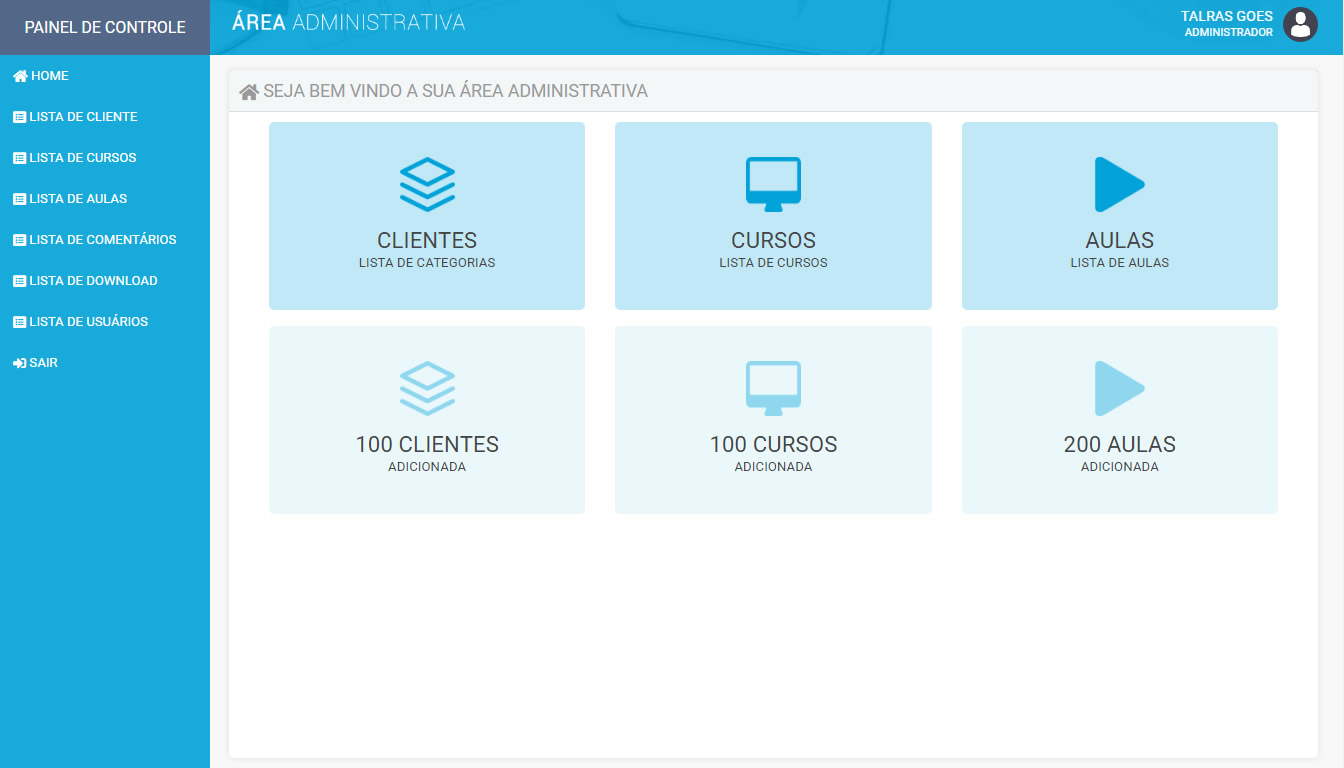Click the AULAS card title

pos(1119,241)
